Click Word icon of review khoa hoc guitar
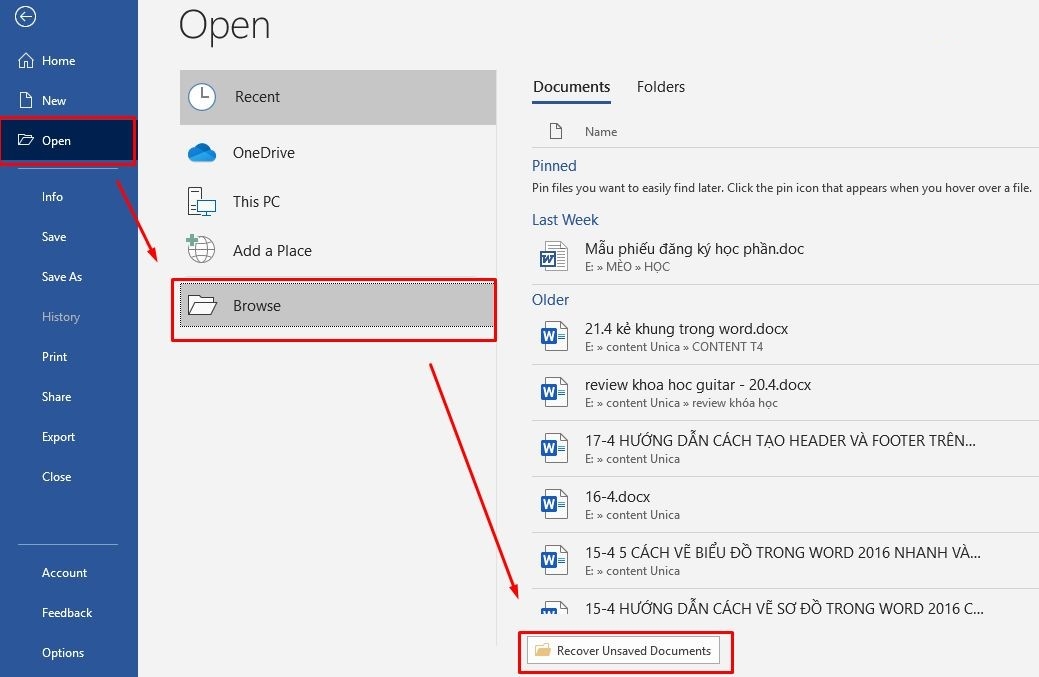 tap(554, 392)
